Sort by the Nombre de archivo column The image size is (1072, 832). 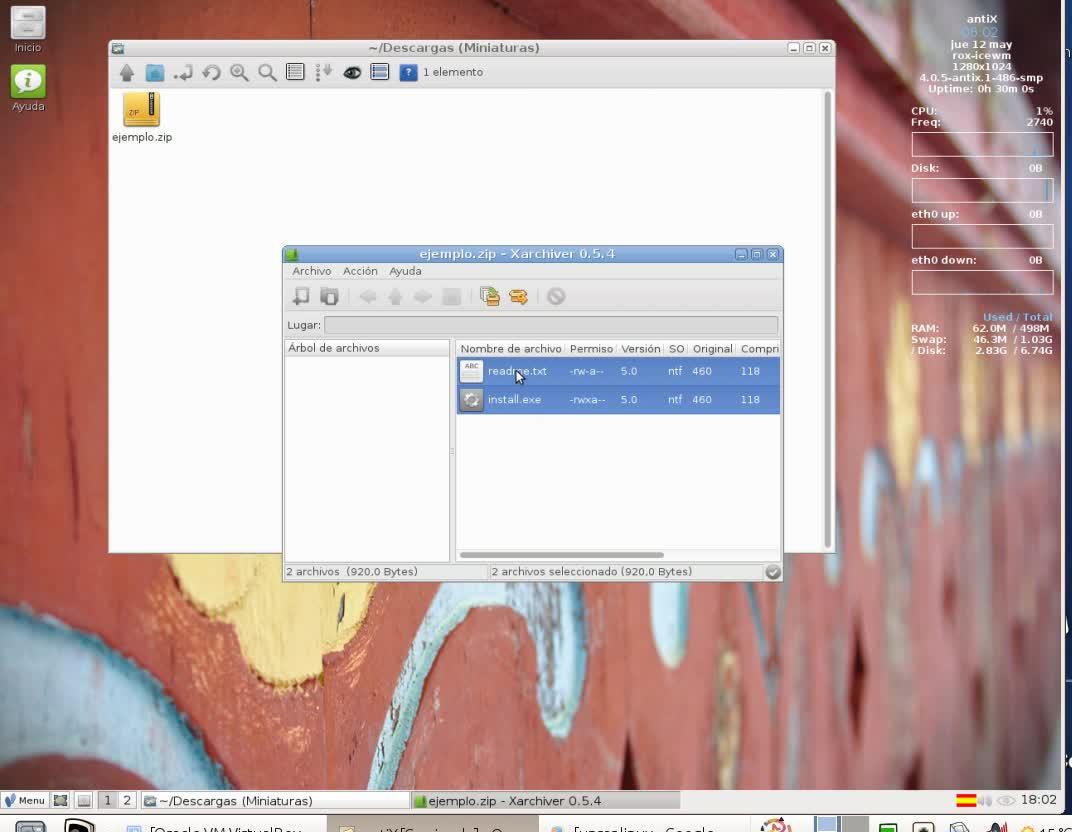(x=510, y=348)
